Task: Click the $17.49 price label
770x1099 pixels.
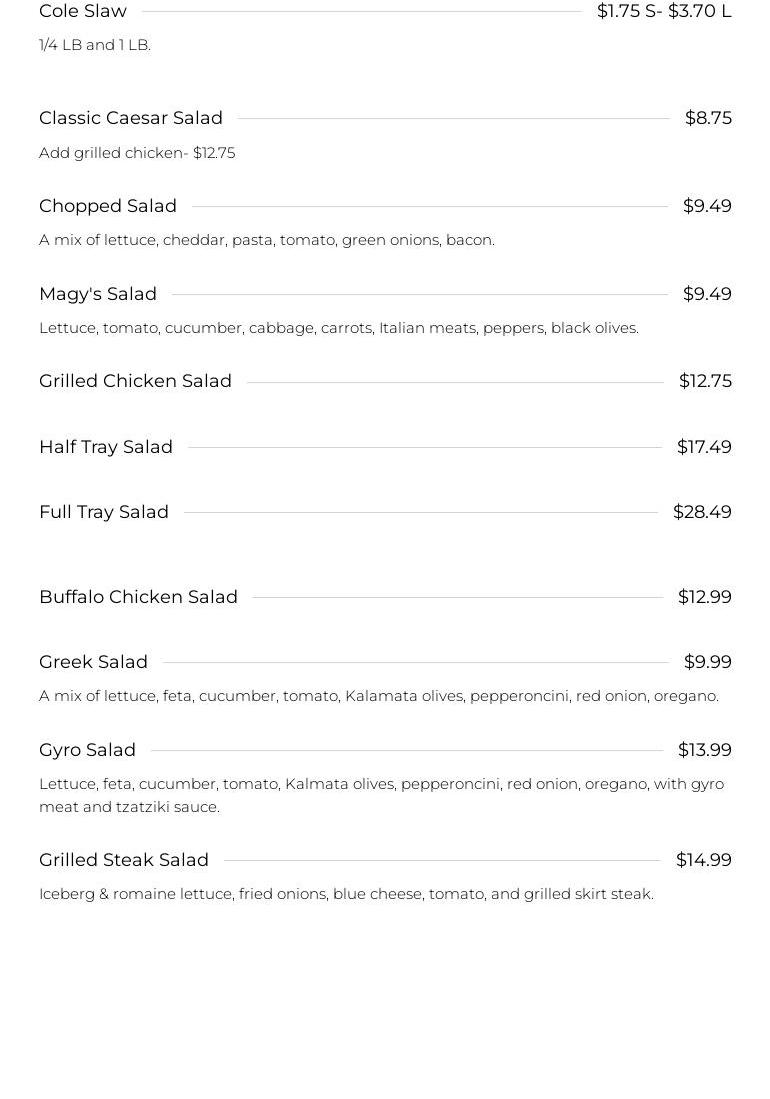Action: [704, 447]
